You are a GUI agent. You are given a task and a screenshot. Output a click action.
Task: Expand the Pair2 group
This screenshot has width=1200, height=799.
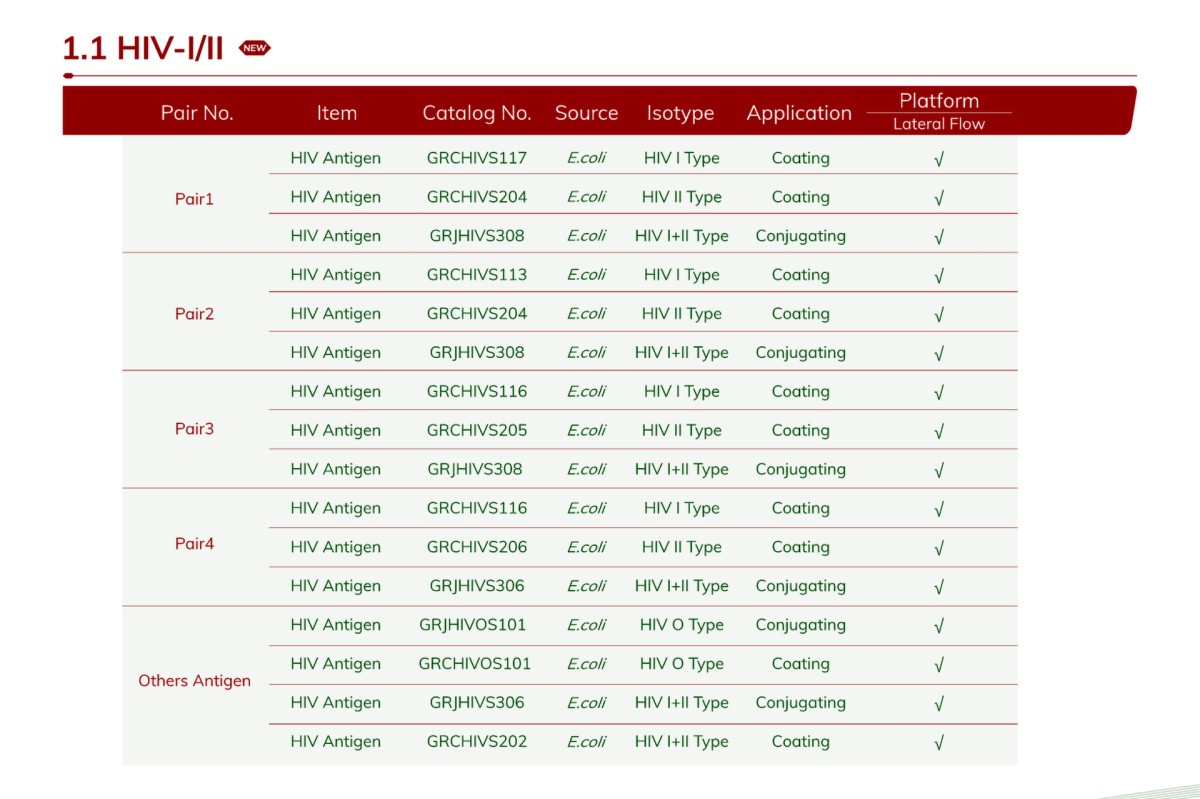pyautogui.click(x=195, y=313)
